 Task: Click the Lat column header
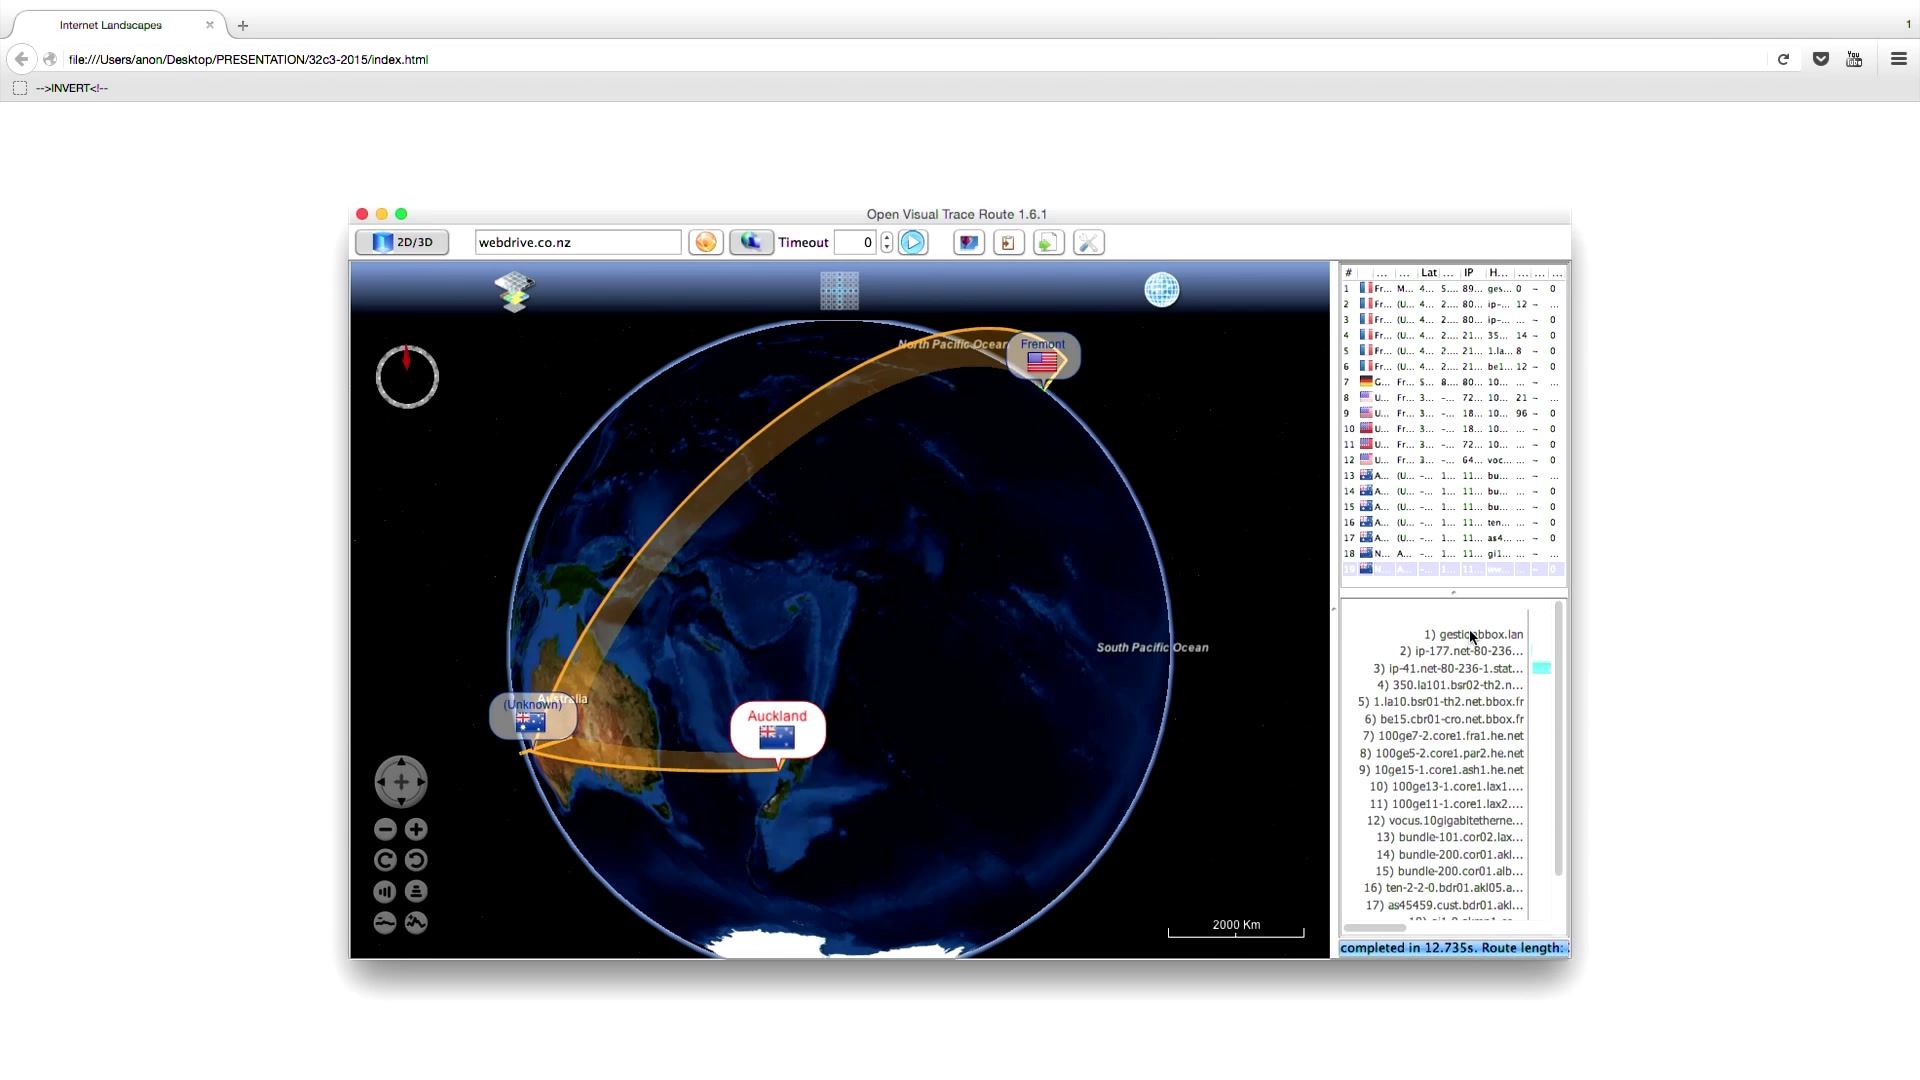[1429, 272]
